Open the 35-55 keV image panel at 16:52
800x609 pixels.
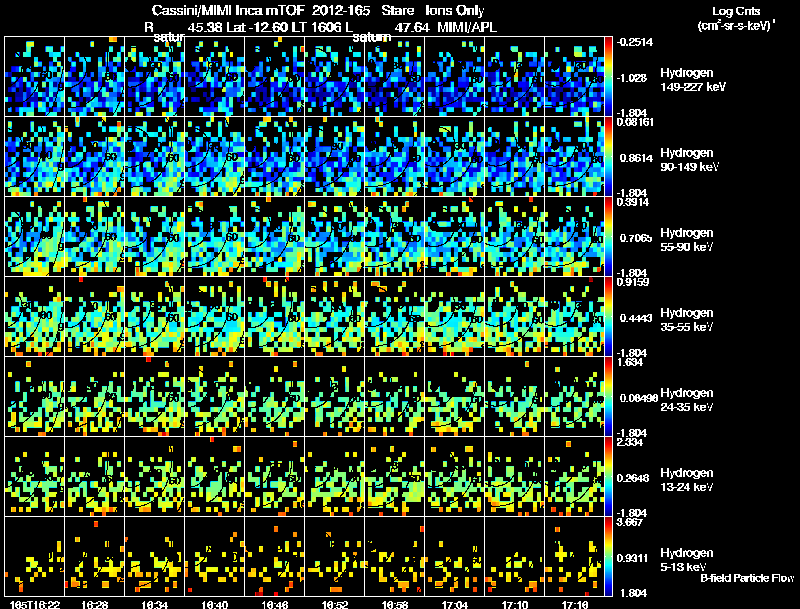point(335,317)
